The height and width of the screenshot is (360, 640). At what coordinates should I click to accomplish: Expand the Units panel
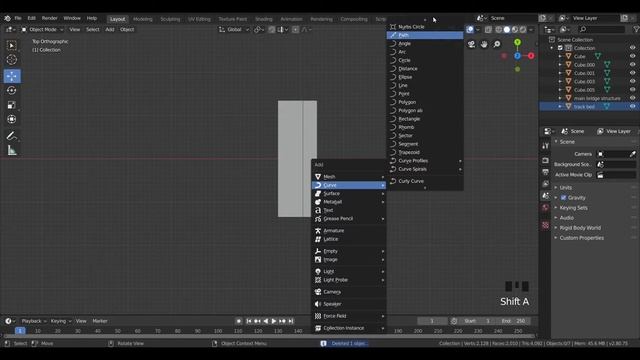click(x=565, y=188)
